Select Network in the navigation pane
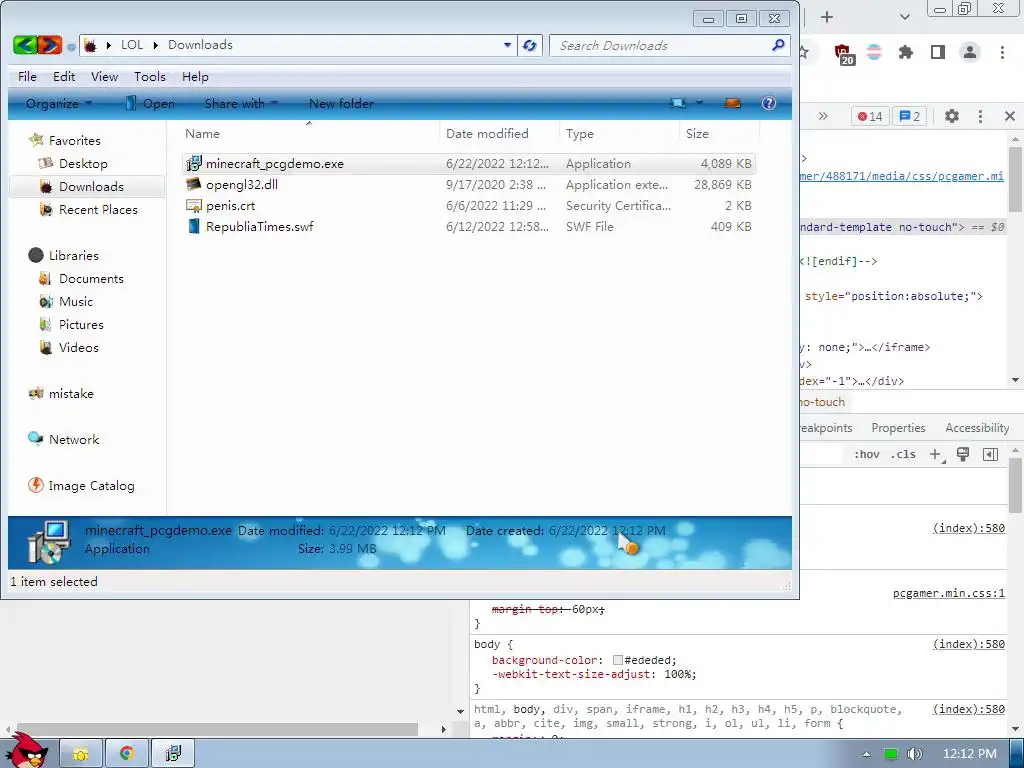Screen dimensions: 1024x768 (73, 440)
